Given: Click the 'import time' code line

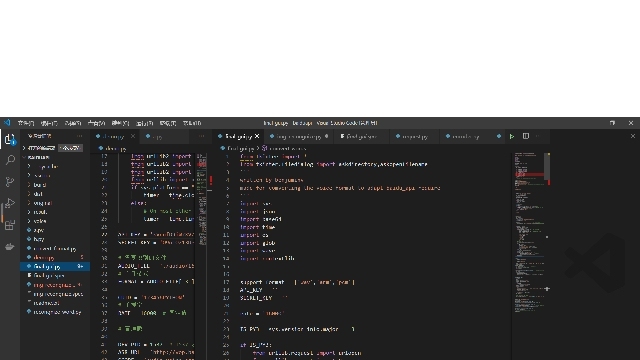Looking at the screenshot, I should coord(258,227).
